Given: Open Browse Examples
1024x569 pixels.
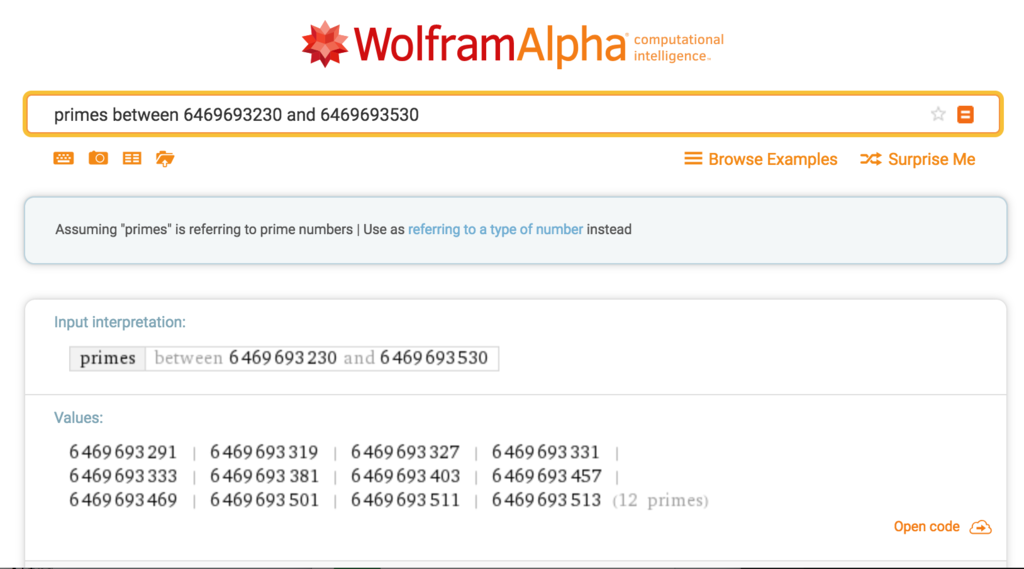Looking at the screenshot, I should tap(773, 159).
